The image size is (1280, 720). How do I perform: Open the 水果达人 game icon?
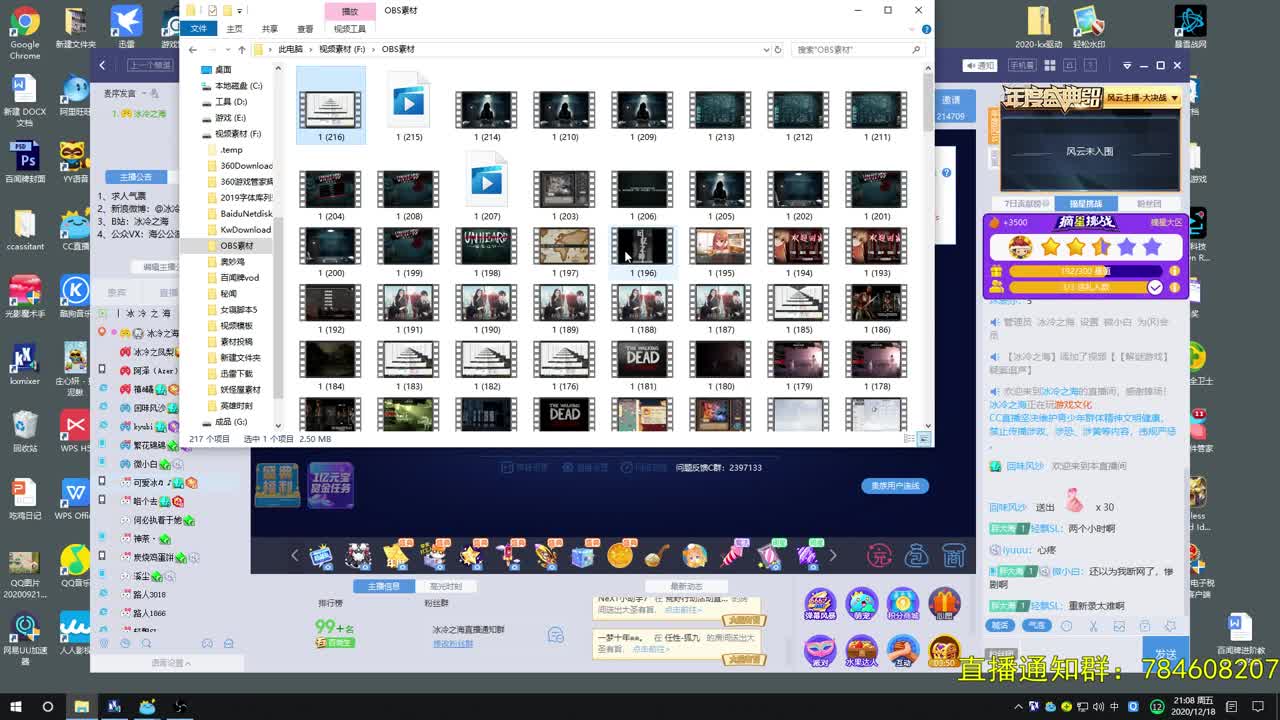pyautogui.click(x=861, y=652)
